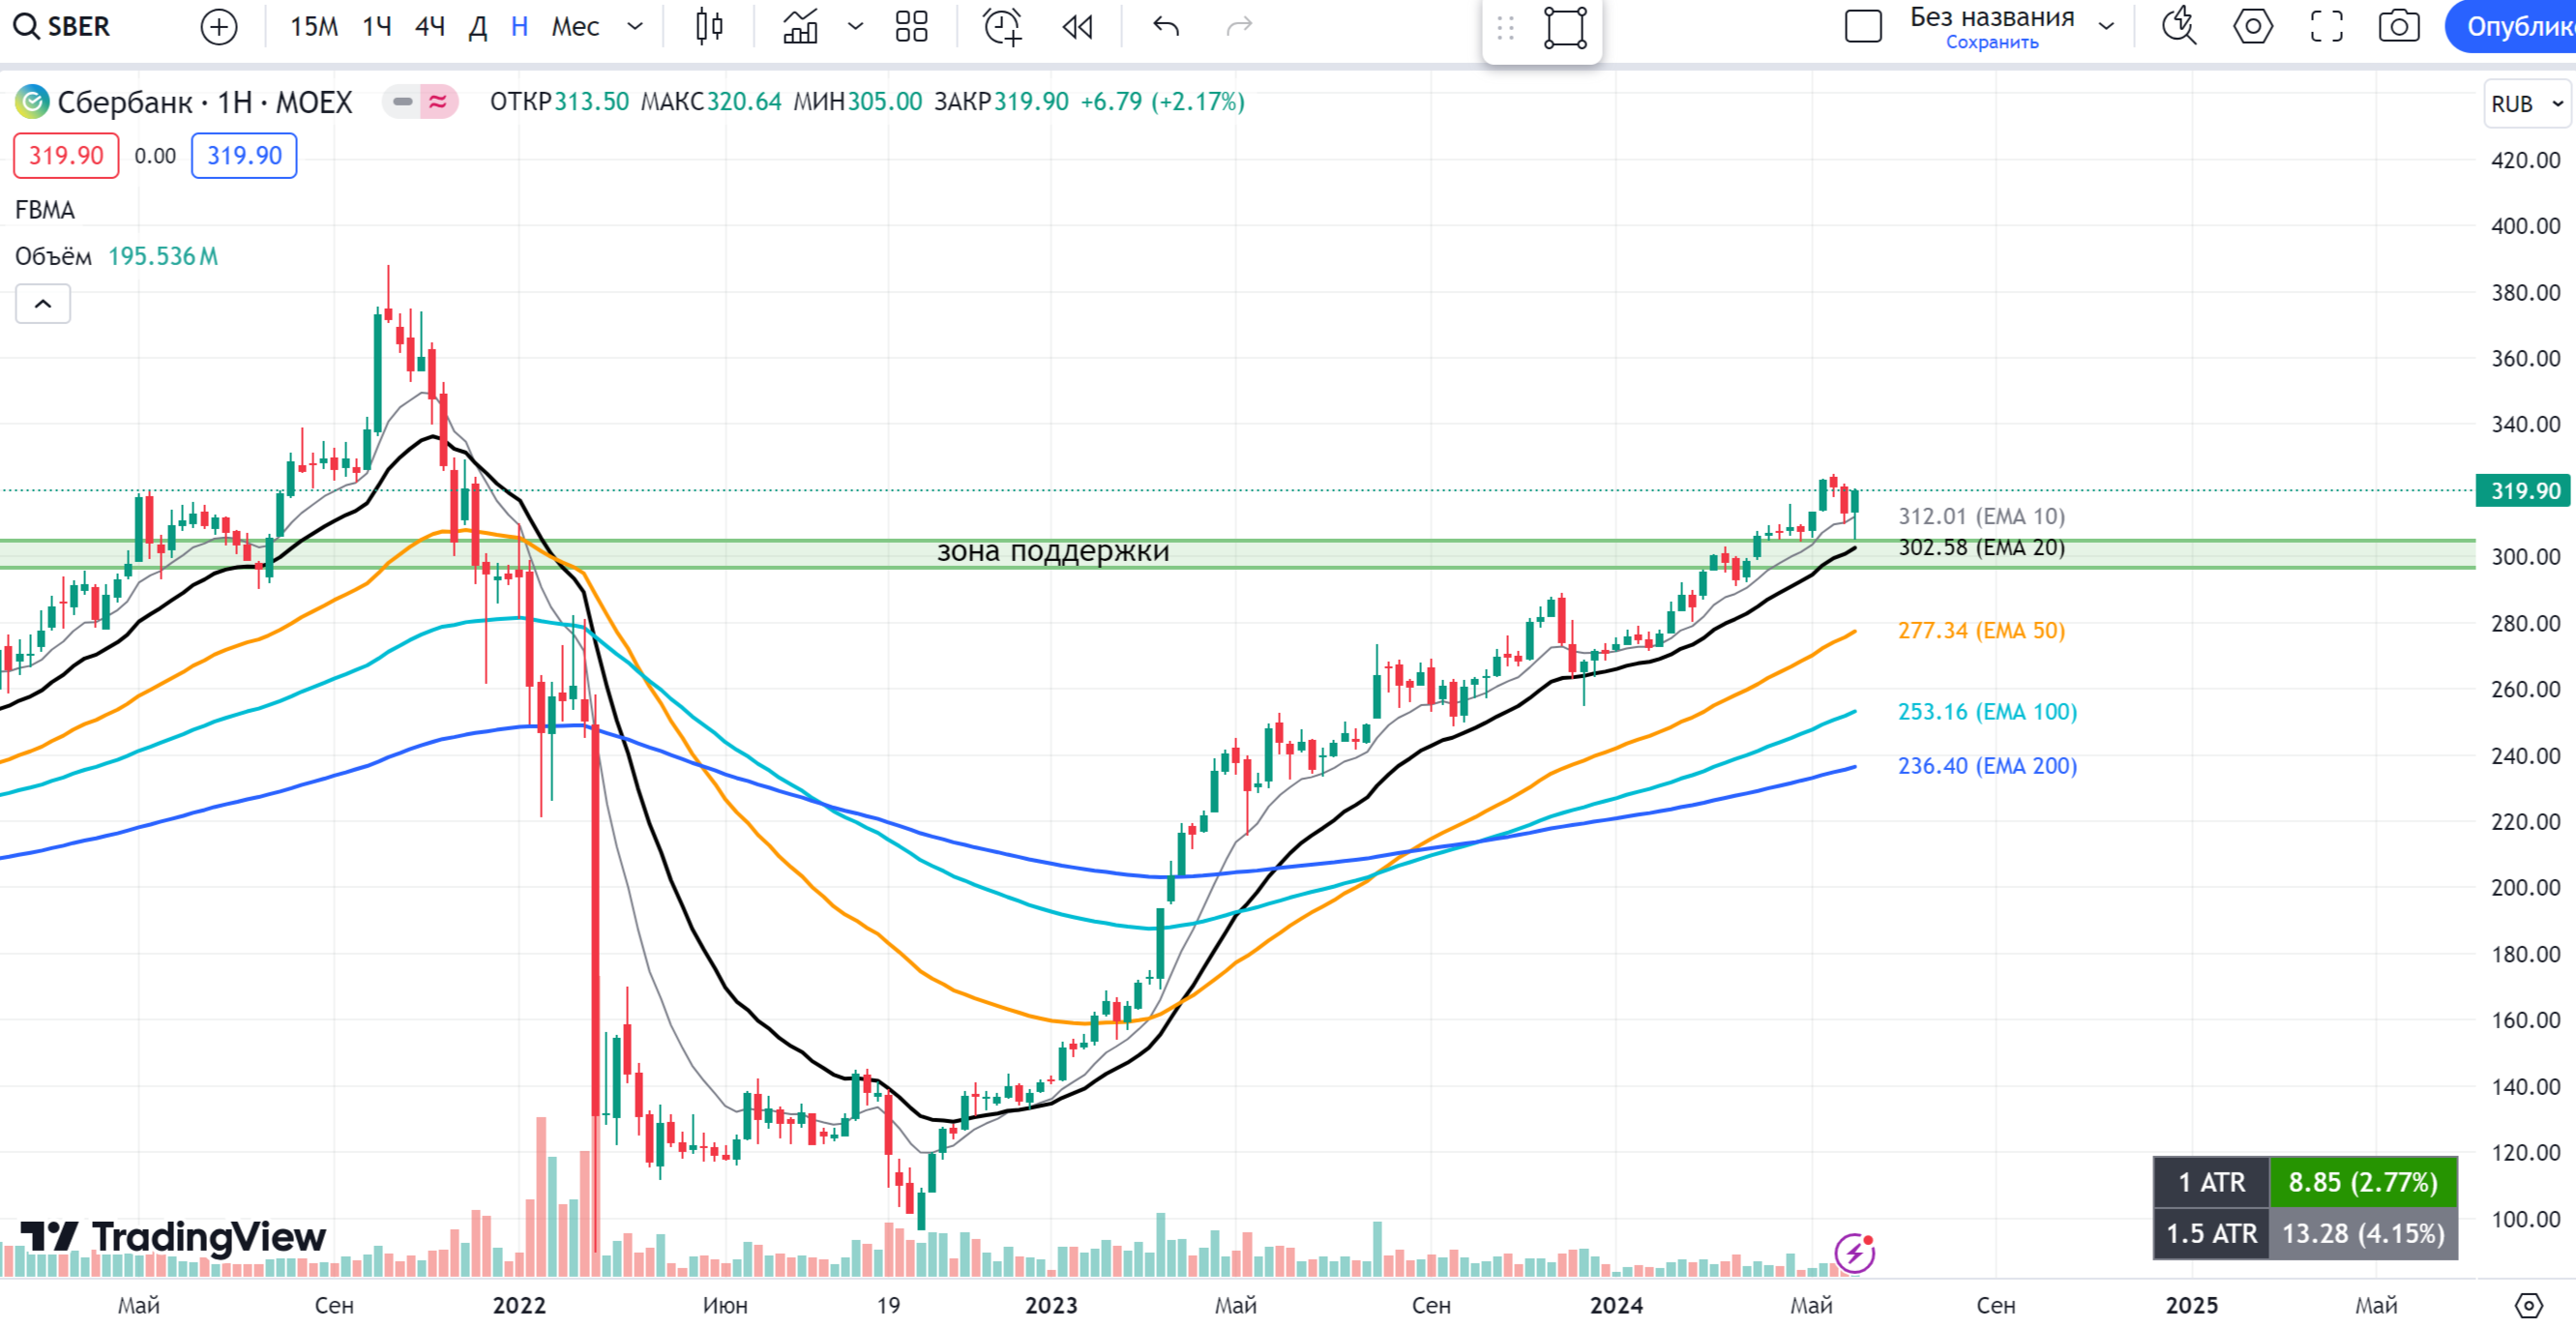This screenshot has width=2576, height=1330.
Task: Switch to the 15M timeframe
Action: tap(313, 26)
